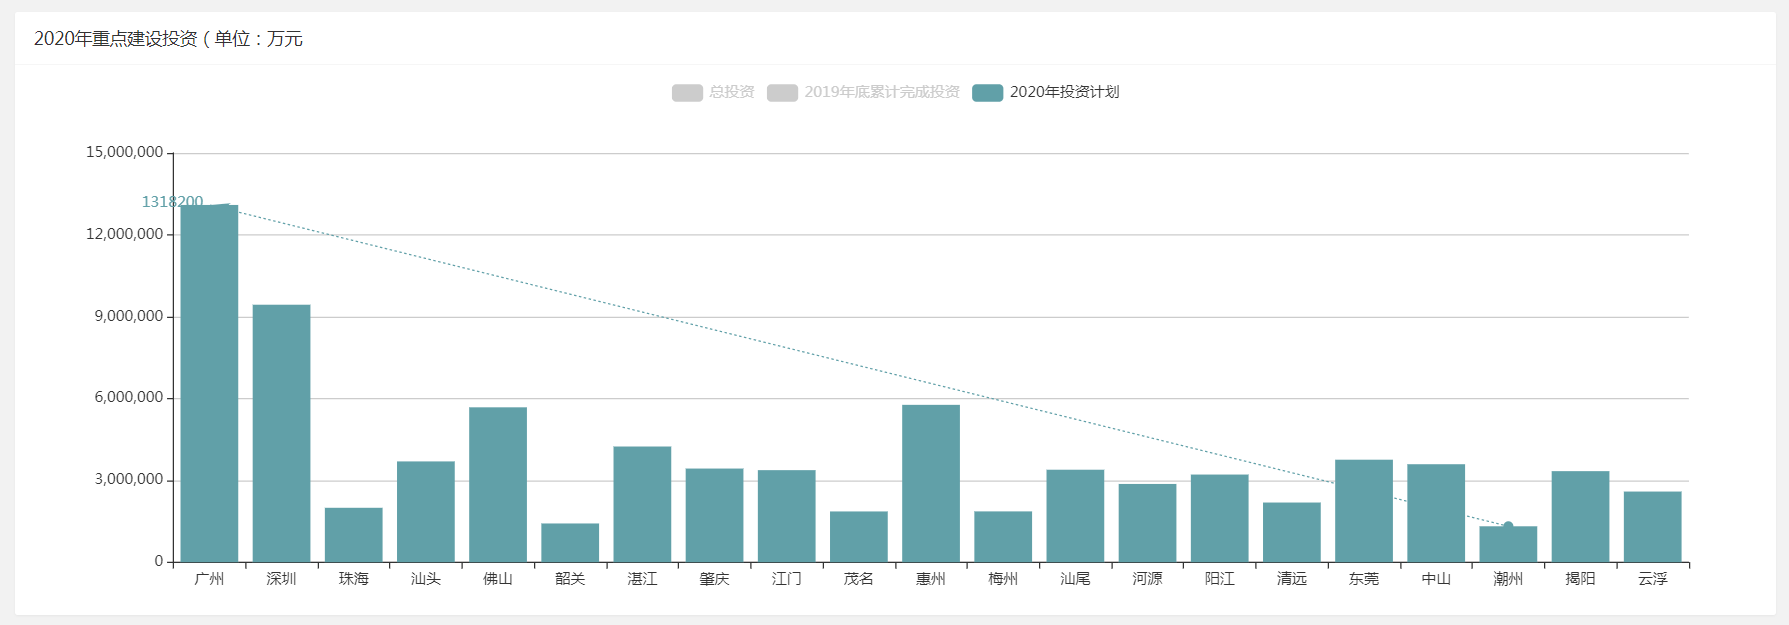Click the 湛江 bar
The height and width of the screenshot is (625, 1789).
coord(642,504)
